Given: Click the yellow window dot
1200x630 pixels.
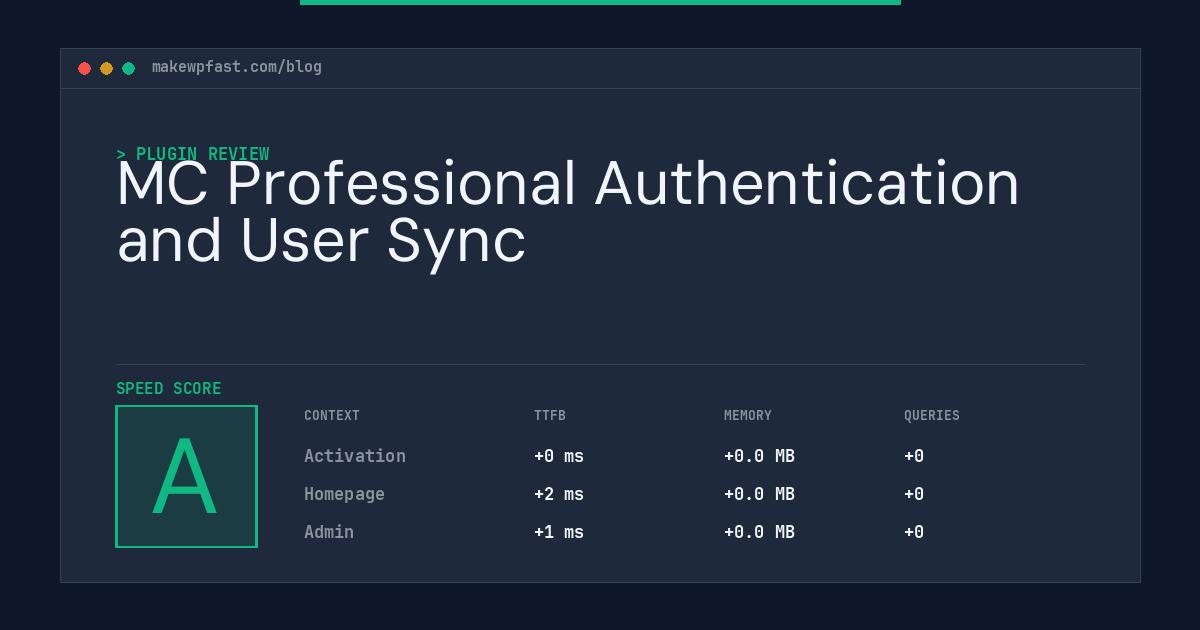Looking at the screenshot, I should pos(106,68).
